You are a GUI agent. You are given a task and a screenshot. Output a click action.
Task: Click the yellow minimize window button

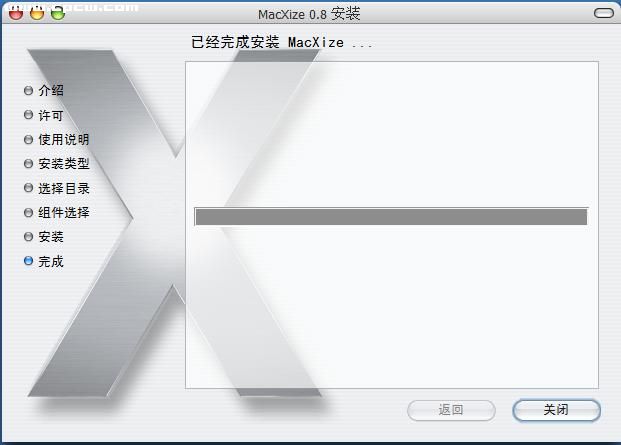coord(37,14)
